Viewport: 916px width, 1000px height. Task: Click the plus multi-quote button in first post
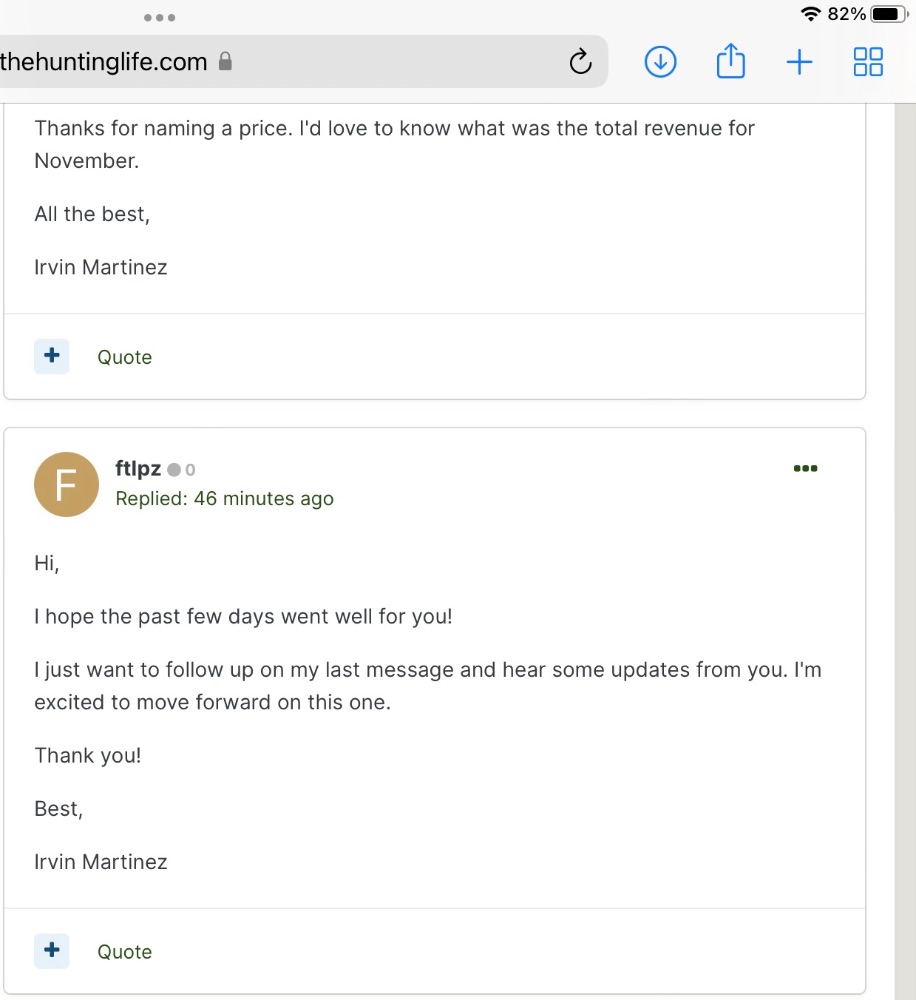coord(52,356)
